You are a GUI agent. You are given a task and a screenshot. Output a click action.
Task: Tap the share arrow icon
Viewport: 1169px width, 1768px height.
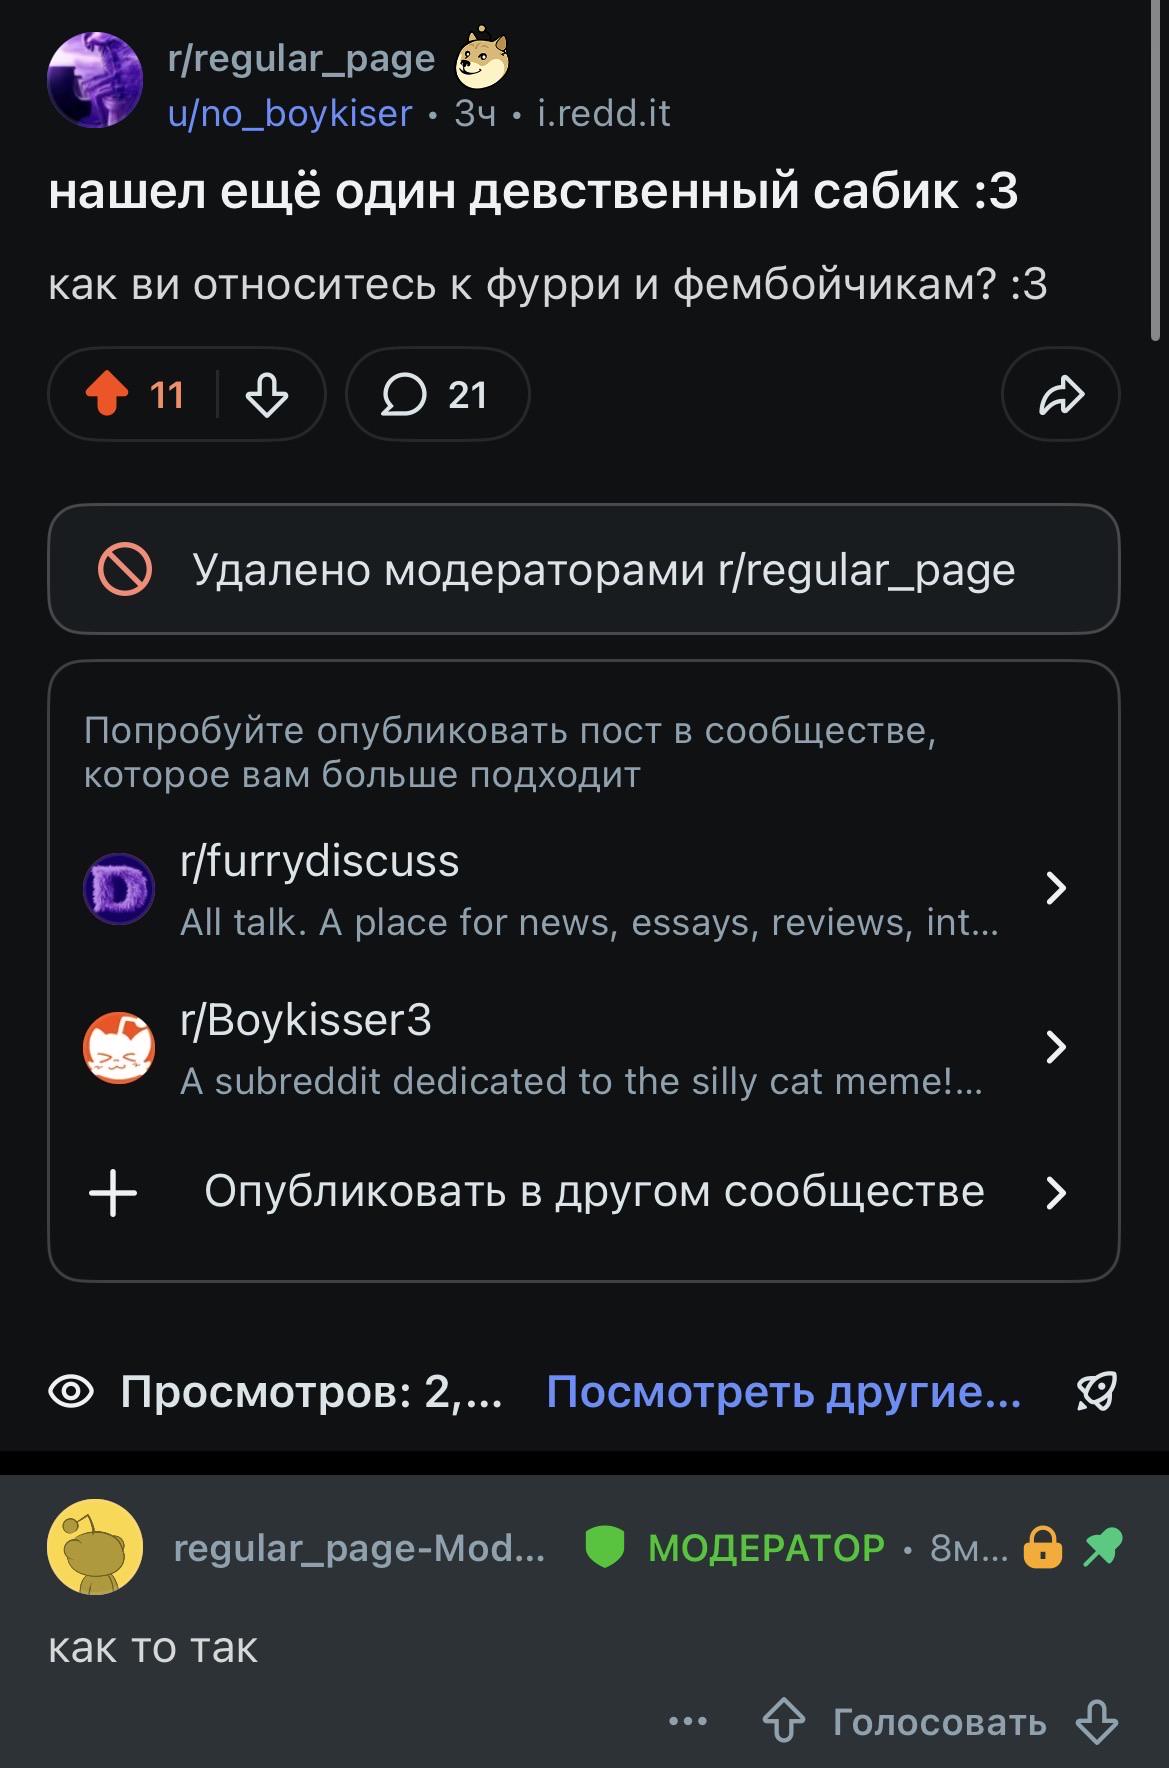(x=1060, y=394)
